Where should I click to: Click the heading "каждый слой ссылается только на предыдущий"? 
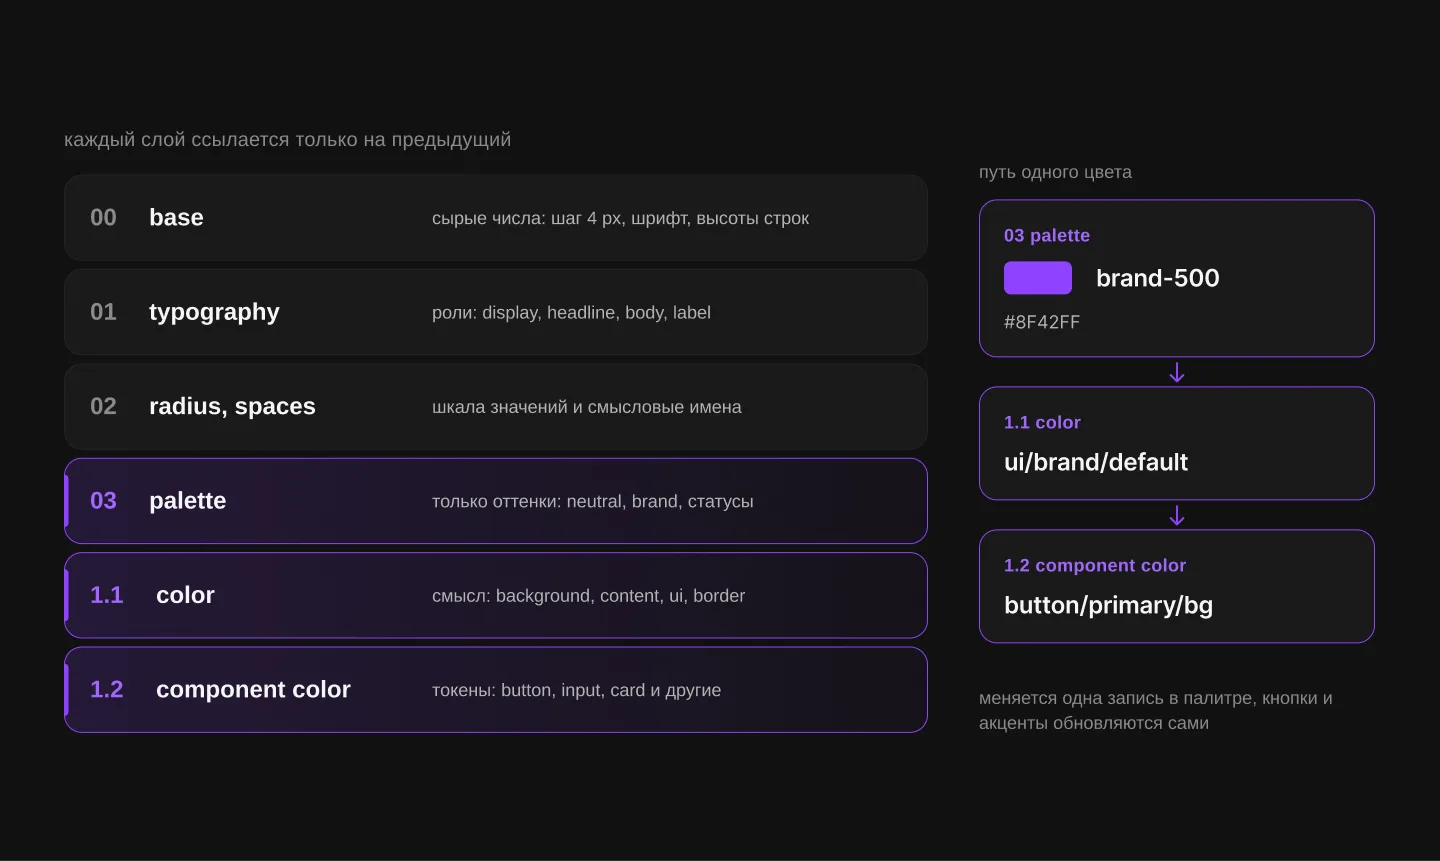click(x=287, y=140)
